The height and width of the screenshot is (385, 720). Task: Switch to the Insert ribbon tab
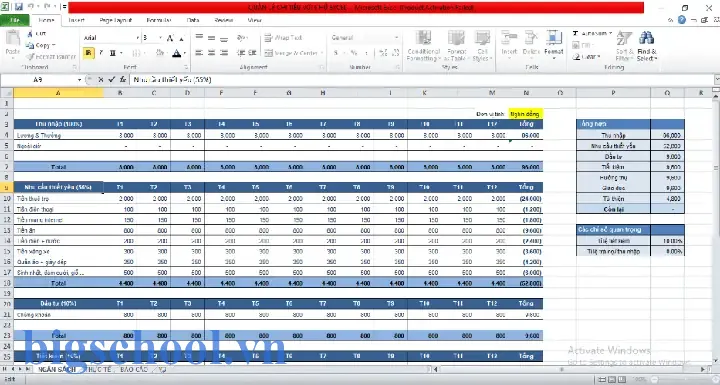pos(76,20)
